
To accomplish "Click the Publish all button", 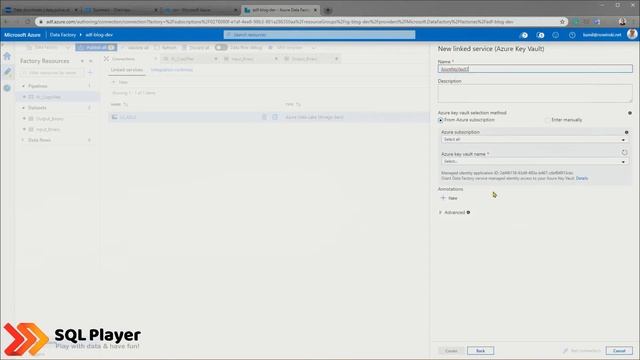I will (x=96, y=47).
